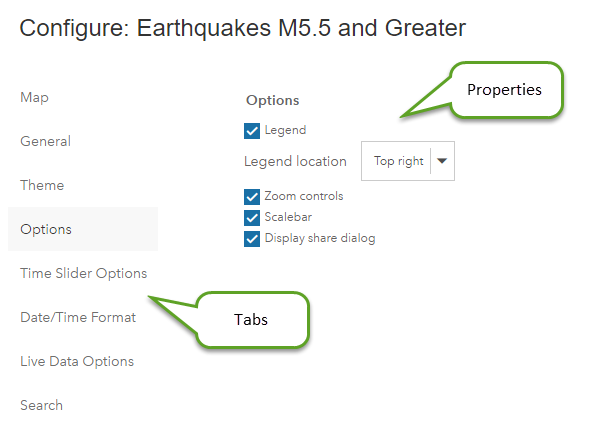This screenshot has width=600, height=444.
Task: Click the Options tab in sidebar
Action: [x=46, y=229]
